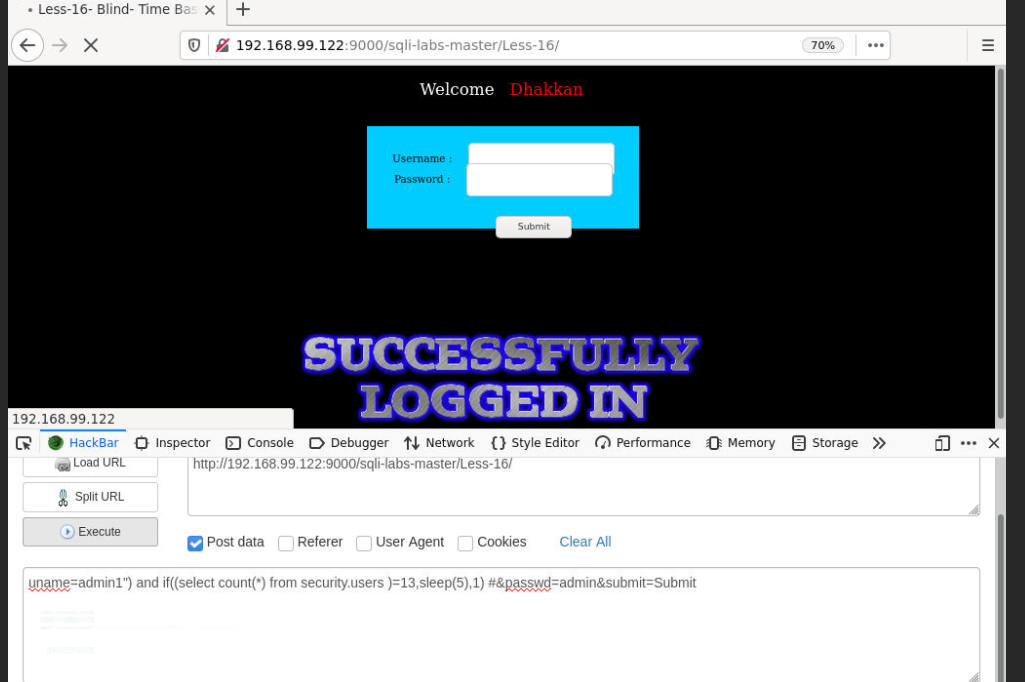Enable the User Agent checkbox

364,543
